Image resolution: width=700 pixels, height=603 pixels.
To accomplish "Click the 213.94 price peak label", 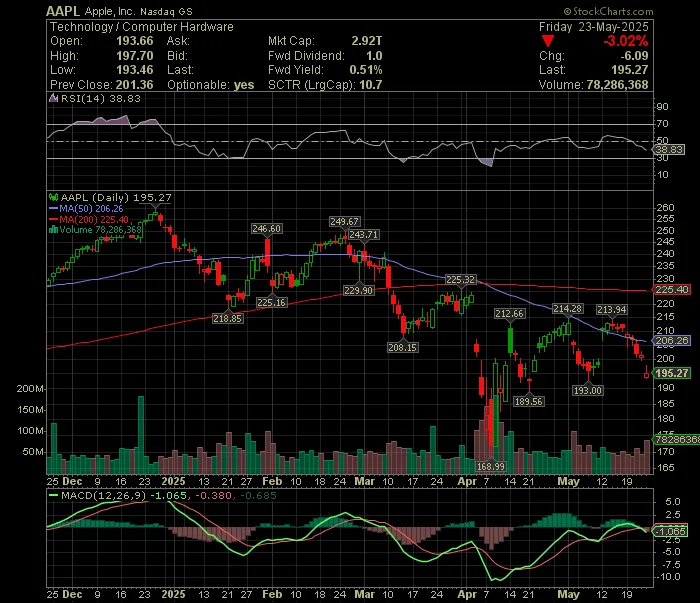I will (x=612, y=309).
